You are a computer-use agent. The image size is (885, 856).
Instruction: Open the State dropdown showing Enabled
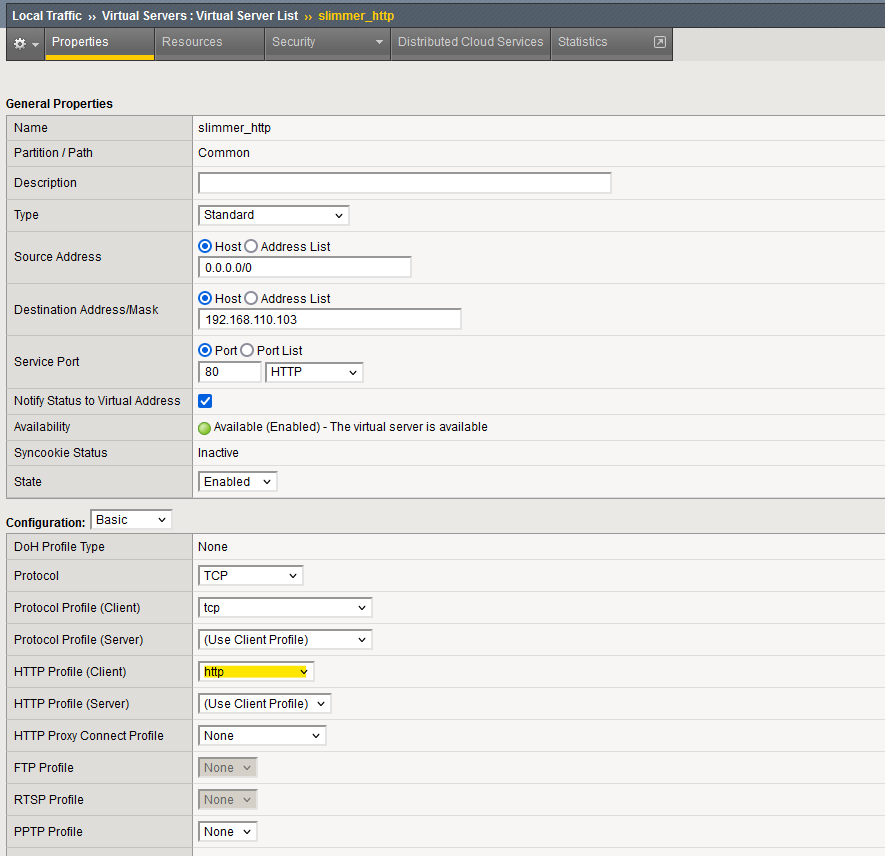(x=237, y=481)
